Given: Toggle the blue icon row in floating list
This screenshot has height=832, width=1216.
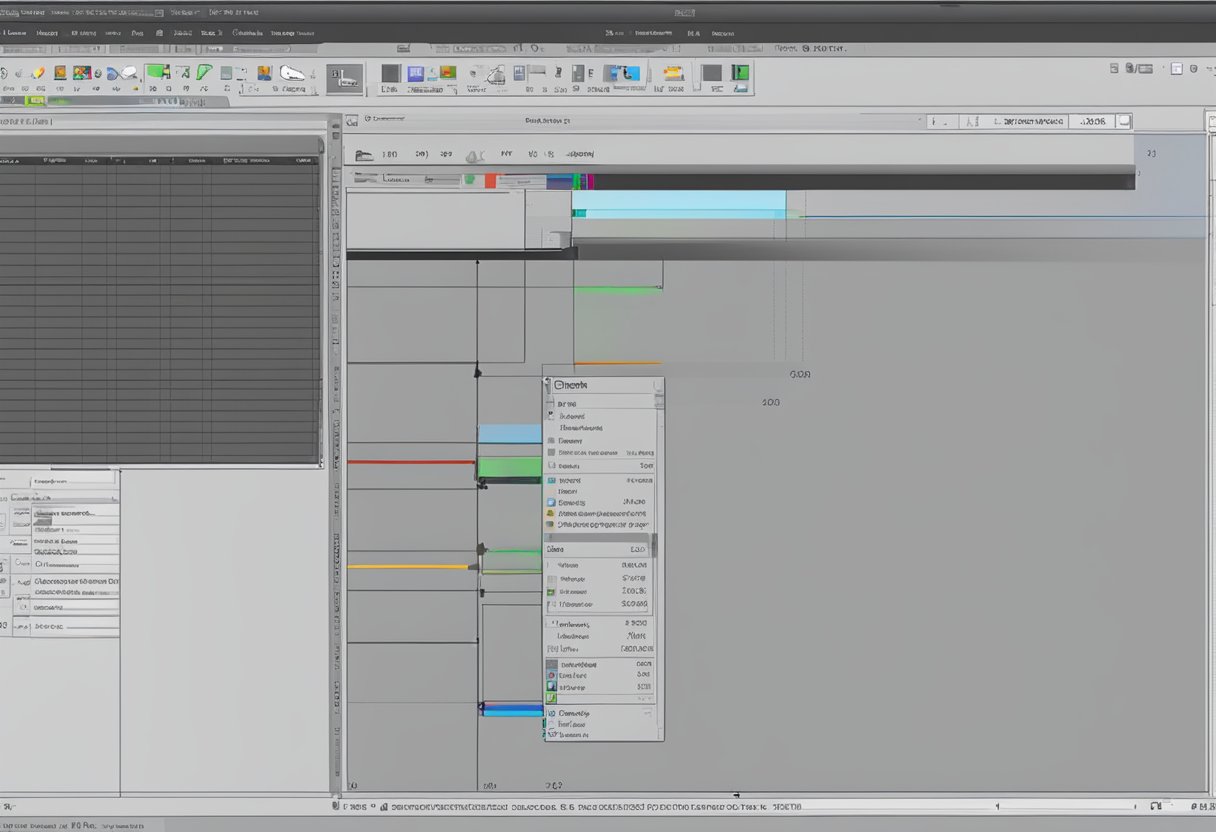Looking at the screenshot, I should [x=551, y=502].
